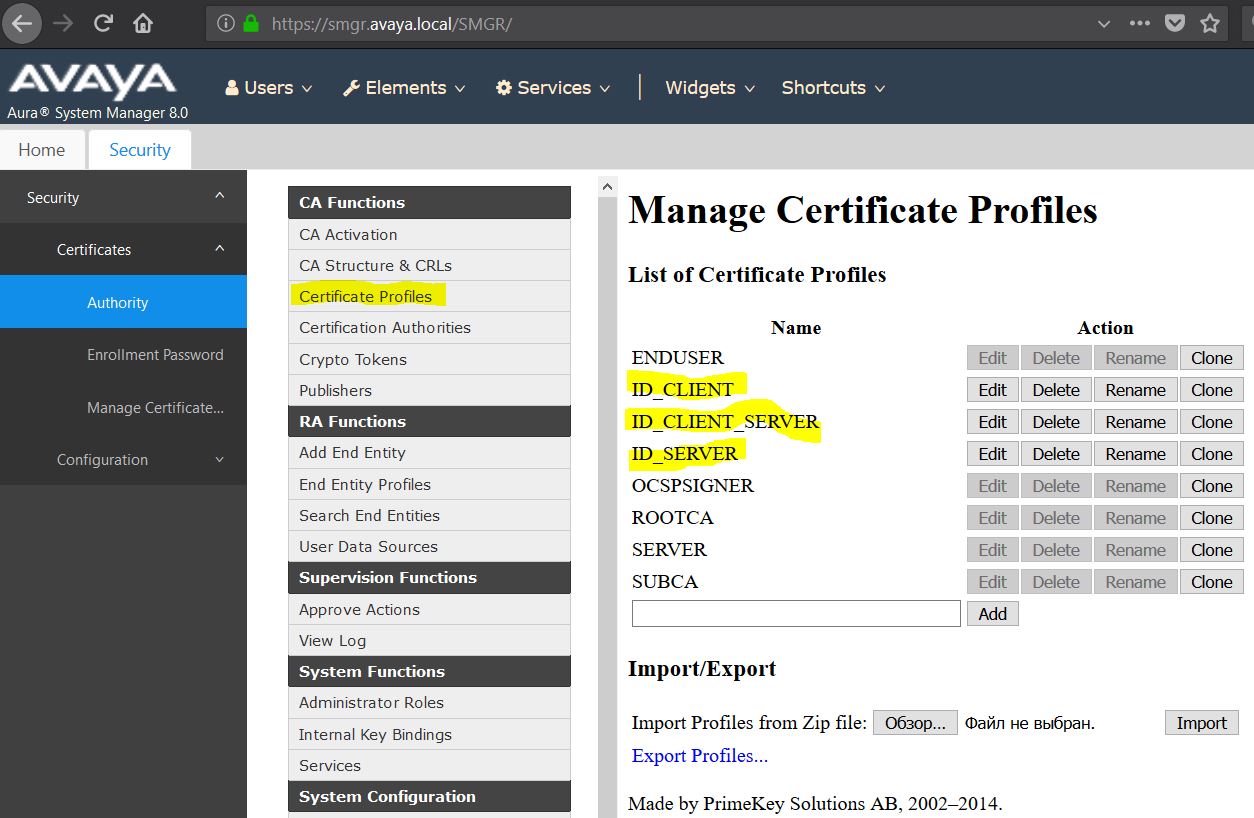
Task: Open the Shortcuts dropdown
Action: point(833,88)
